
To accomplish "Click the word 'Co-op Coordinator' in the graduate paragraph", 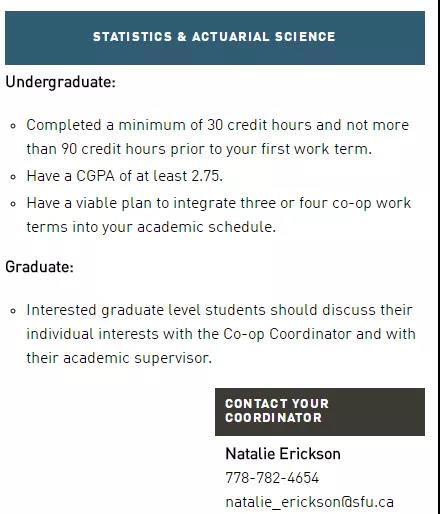I will point(287,334).
